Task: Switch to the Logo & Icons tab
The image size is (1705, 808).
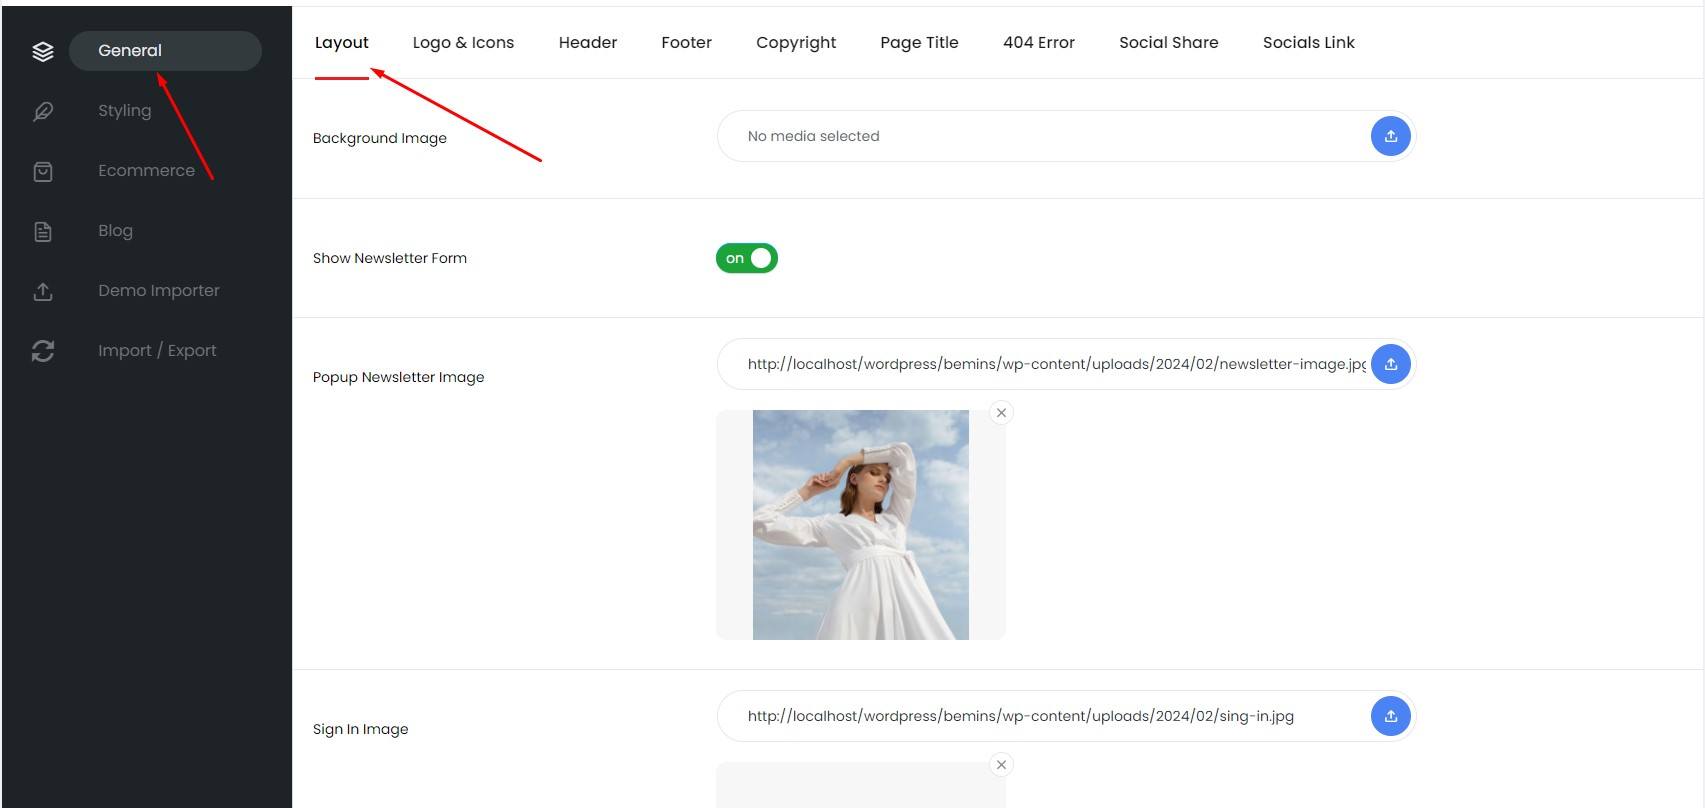Action: (463, 42)
